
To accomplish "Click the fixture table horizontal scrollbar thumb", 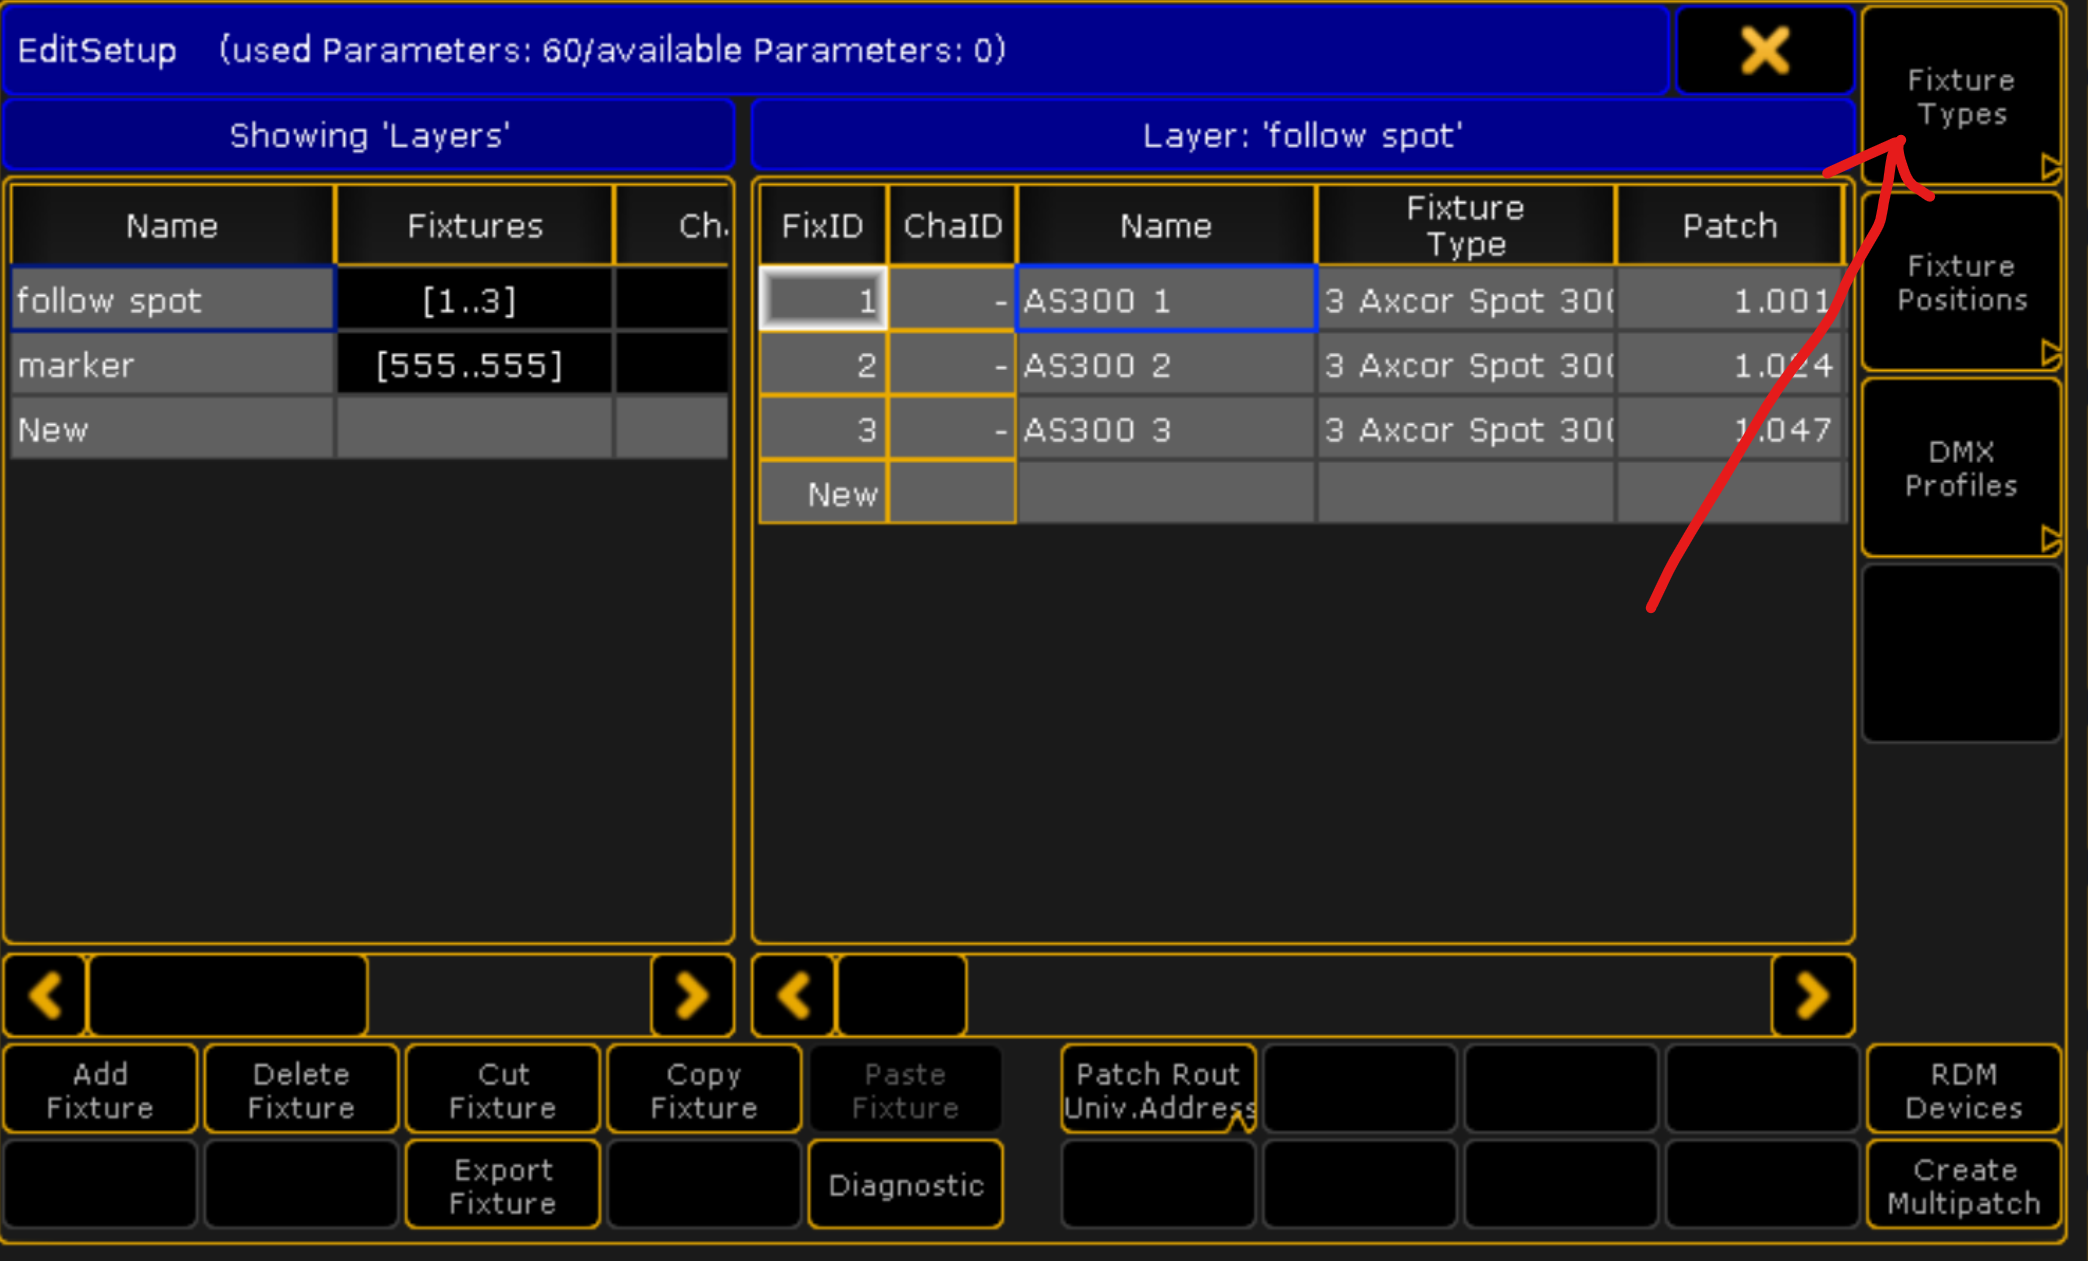I will pyautogui.click(x=901, y=995).
